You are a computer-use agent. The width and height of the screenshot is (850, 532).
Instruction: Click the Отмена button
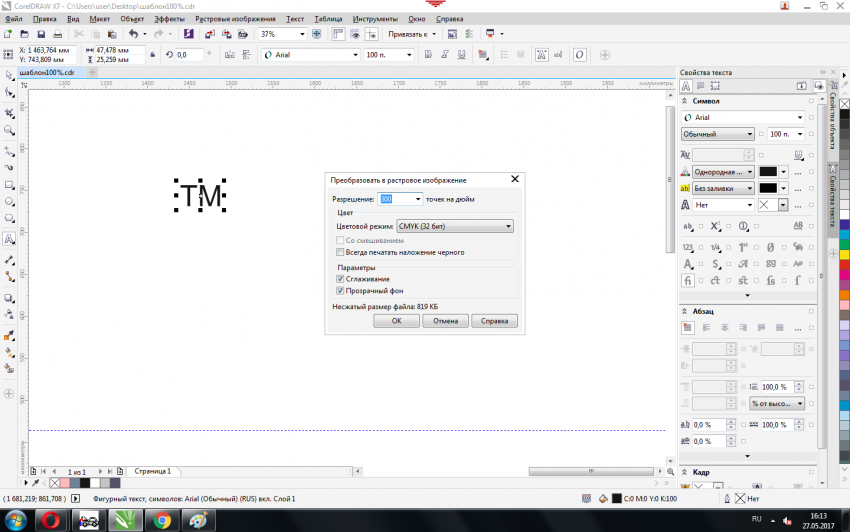[x=446, y=321]
